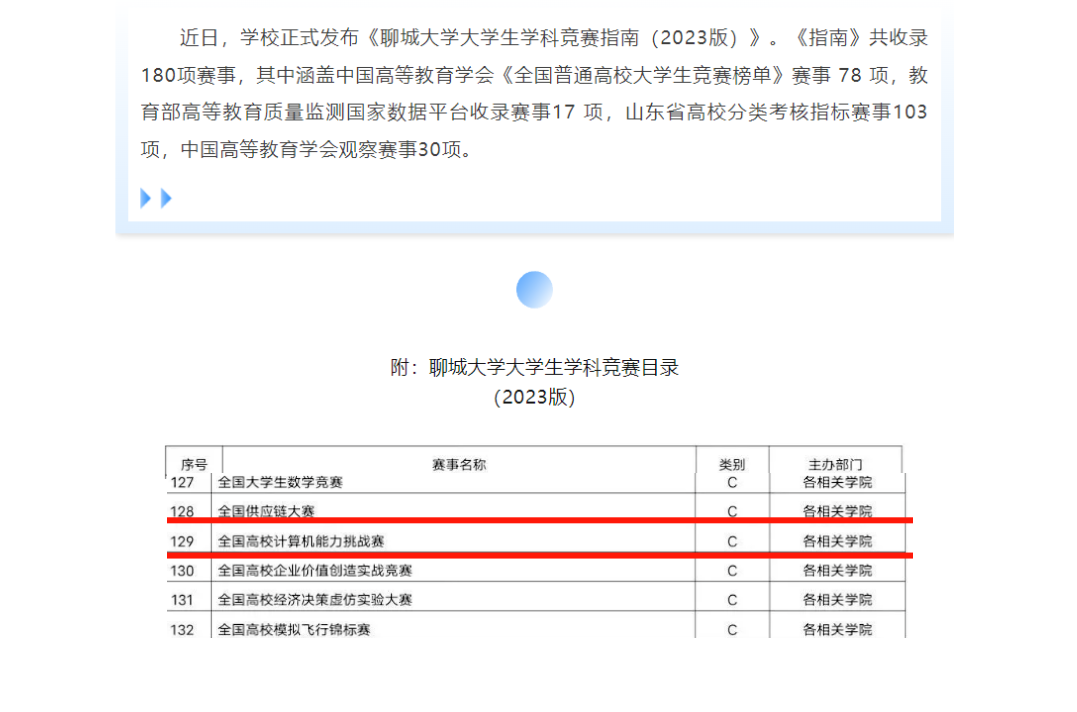The height and width of the screenshot is (712, 1077).
Task: Click row number 128
Action: tap(182, 512)
